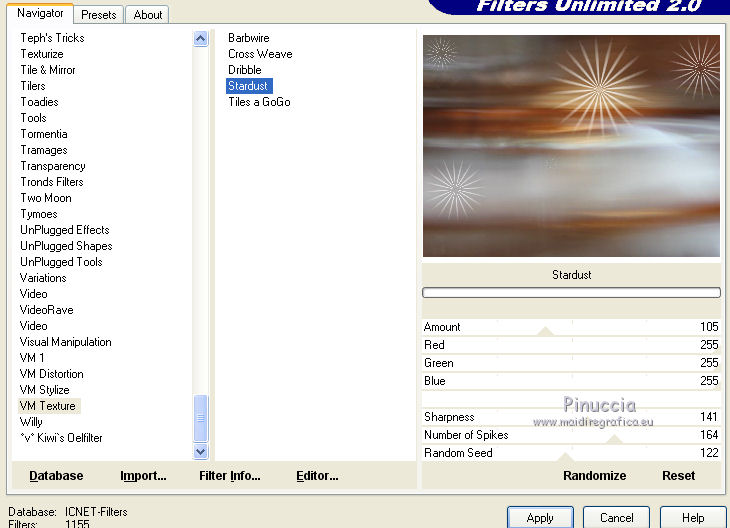Select VM 1 category
Screen dimensions: 730x528
pyautogui.click(x=32, y=358)
